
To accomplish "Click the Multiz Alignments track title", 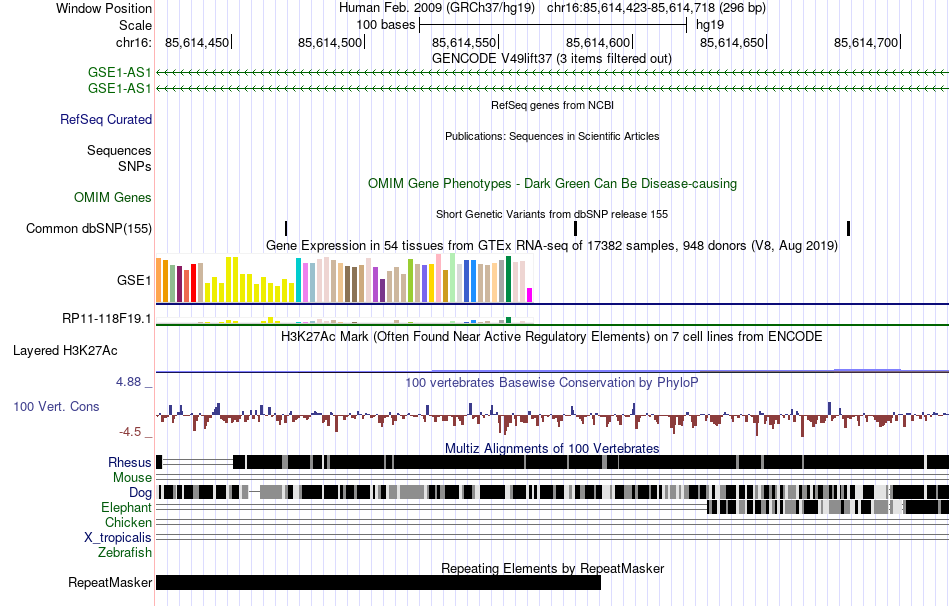I will pyautogui.click(x=551, y=448).
